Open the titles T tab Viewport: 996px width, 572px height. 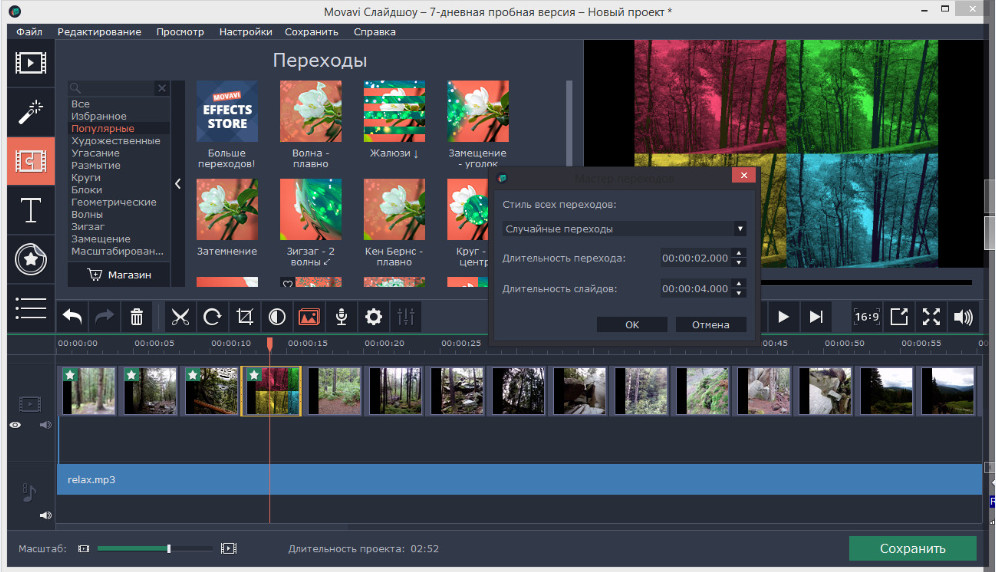click(x=30, y=210)
